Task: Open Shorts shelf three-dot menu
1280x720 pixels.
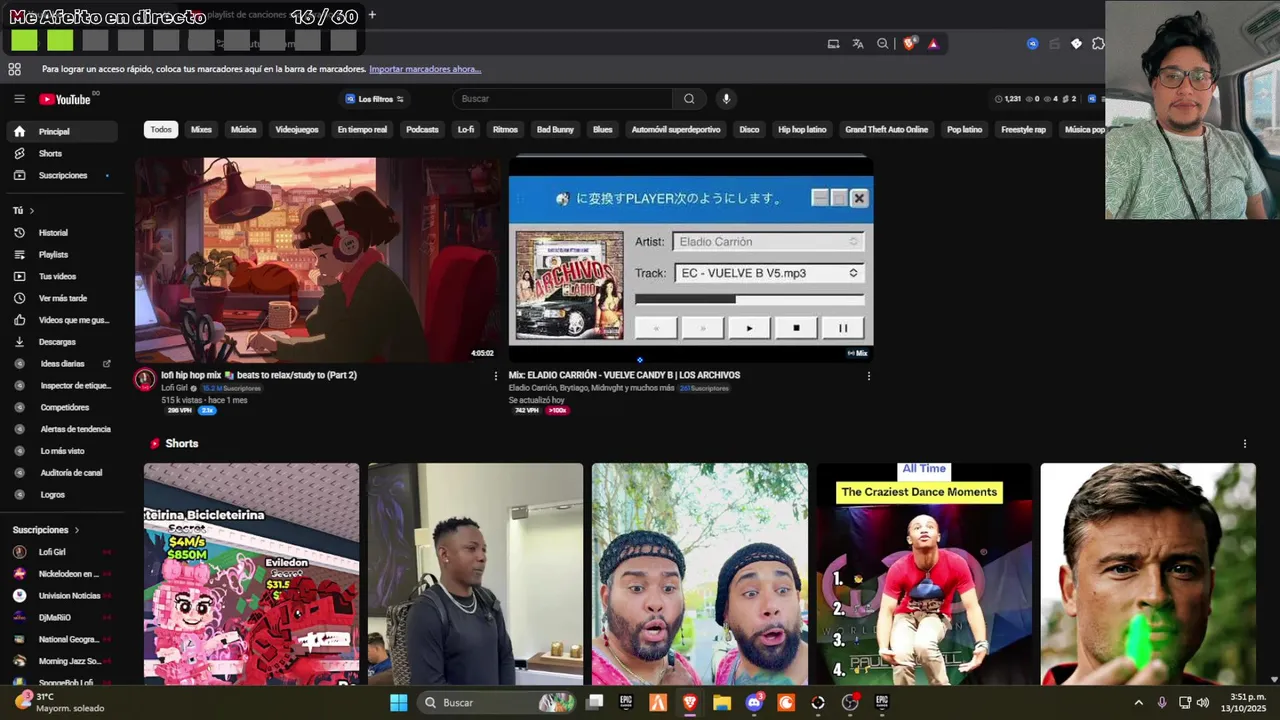Action: point(1245,444)
